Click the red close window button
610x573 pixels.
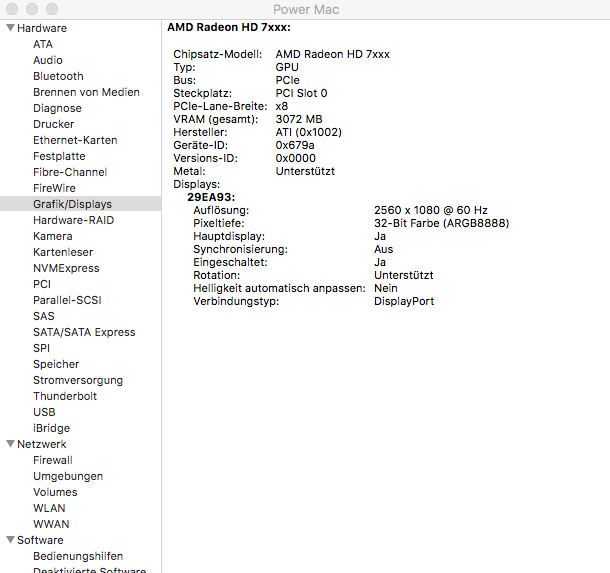(x=12, y=9)
